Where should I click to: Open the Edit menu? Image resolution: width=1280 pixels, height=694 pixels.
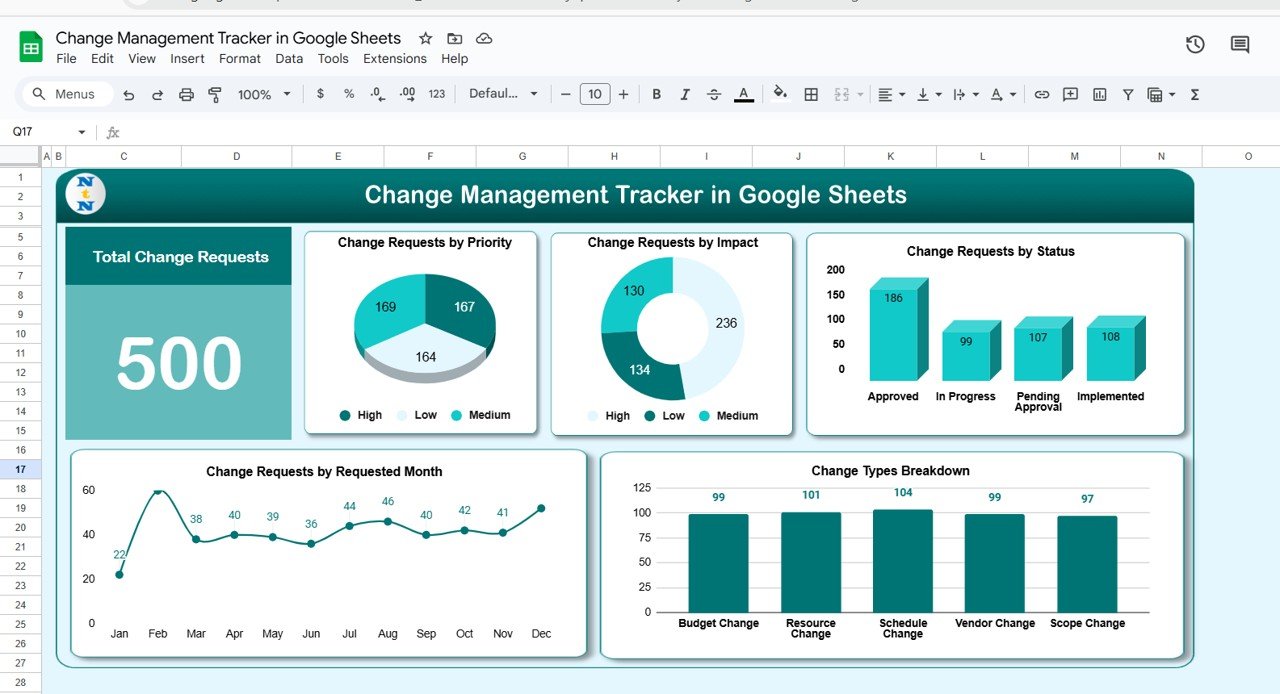click(x=102, y=59)
